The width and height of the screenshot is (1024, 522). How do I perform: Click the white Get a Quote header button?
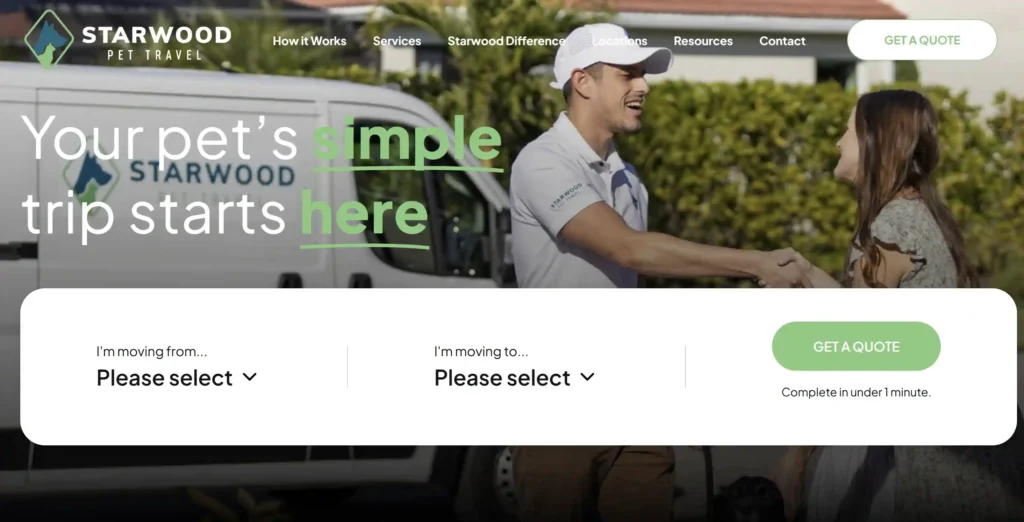(922, 40)
